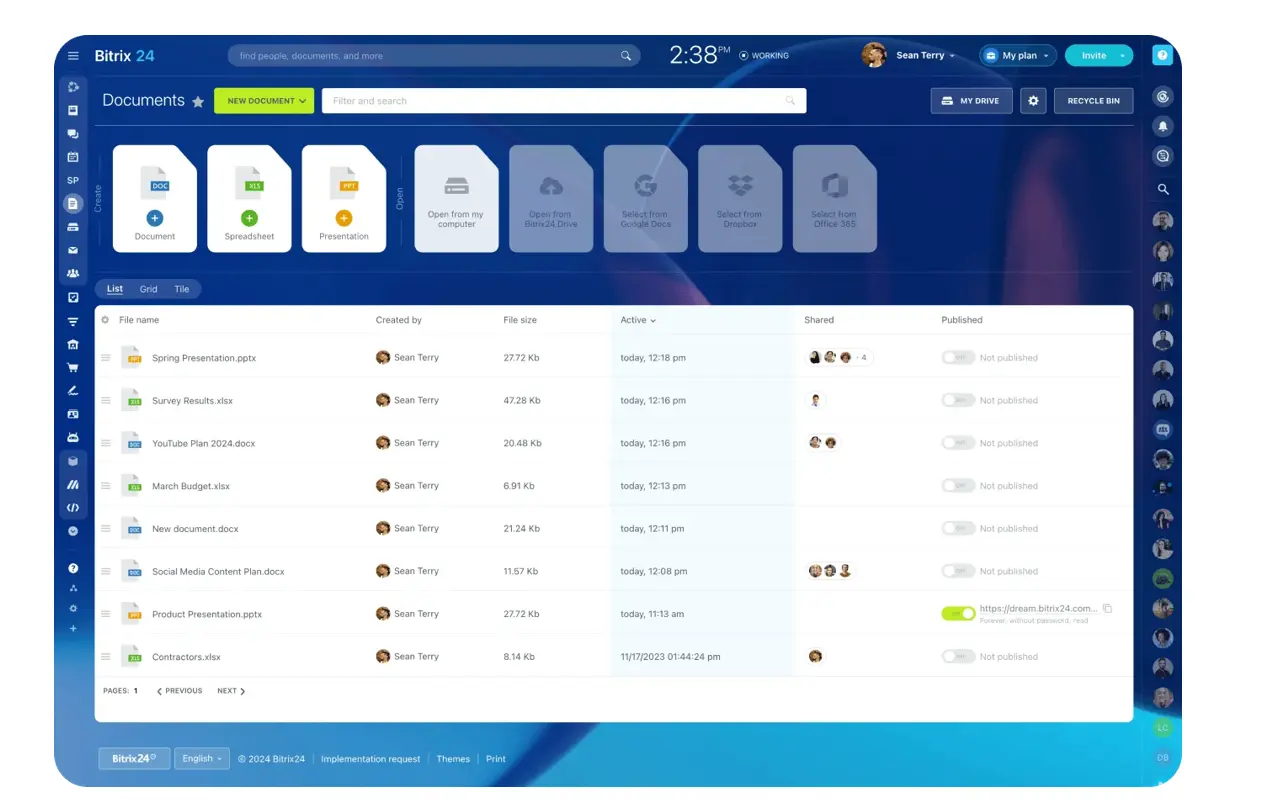
Task: Switch to the Tile view tab
Action: point(181,288)
